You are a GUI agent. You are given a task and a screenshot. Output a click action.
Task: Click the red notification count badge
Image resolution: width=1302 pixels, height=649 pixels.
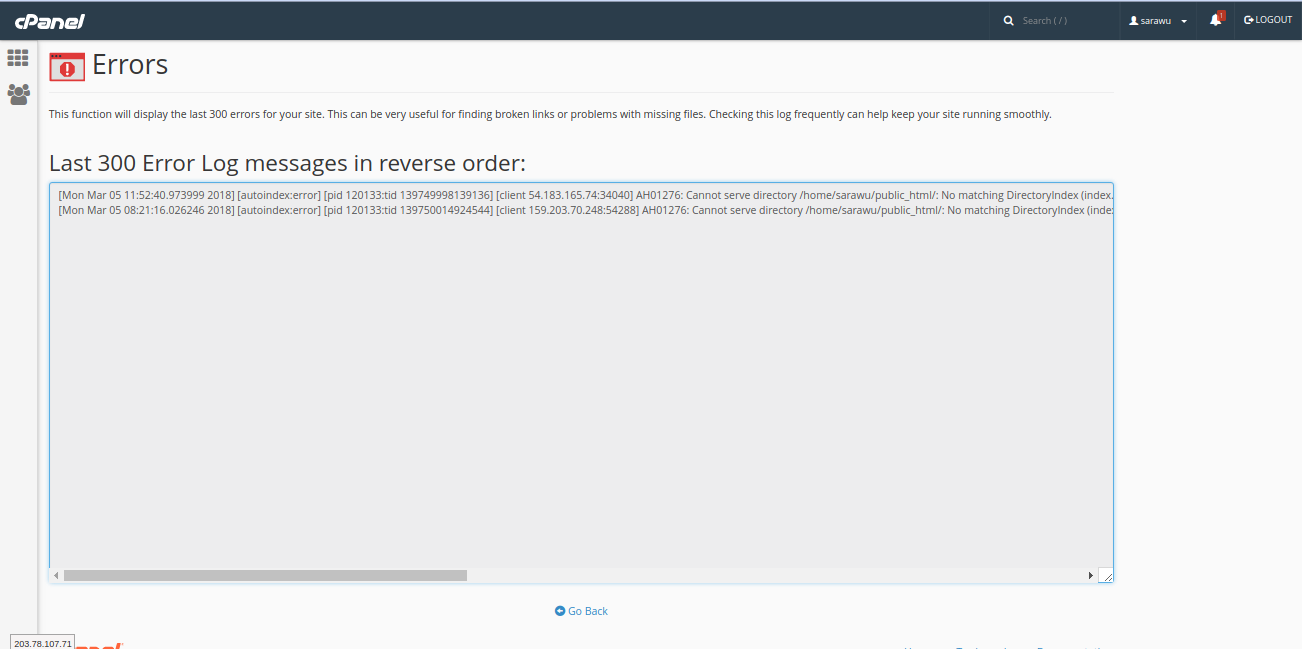(x=1221, y=15)
